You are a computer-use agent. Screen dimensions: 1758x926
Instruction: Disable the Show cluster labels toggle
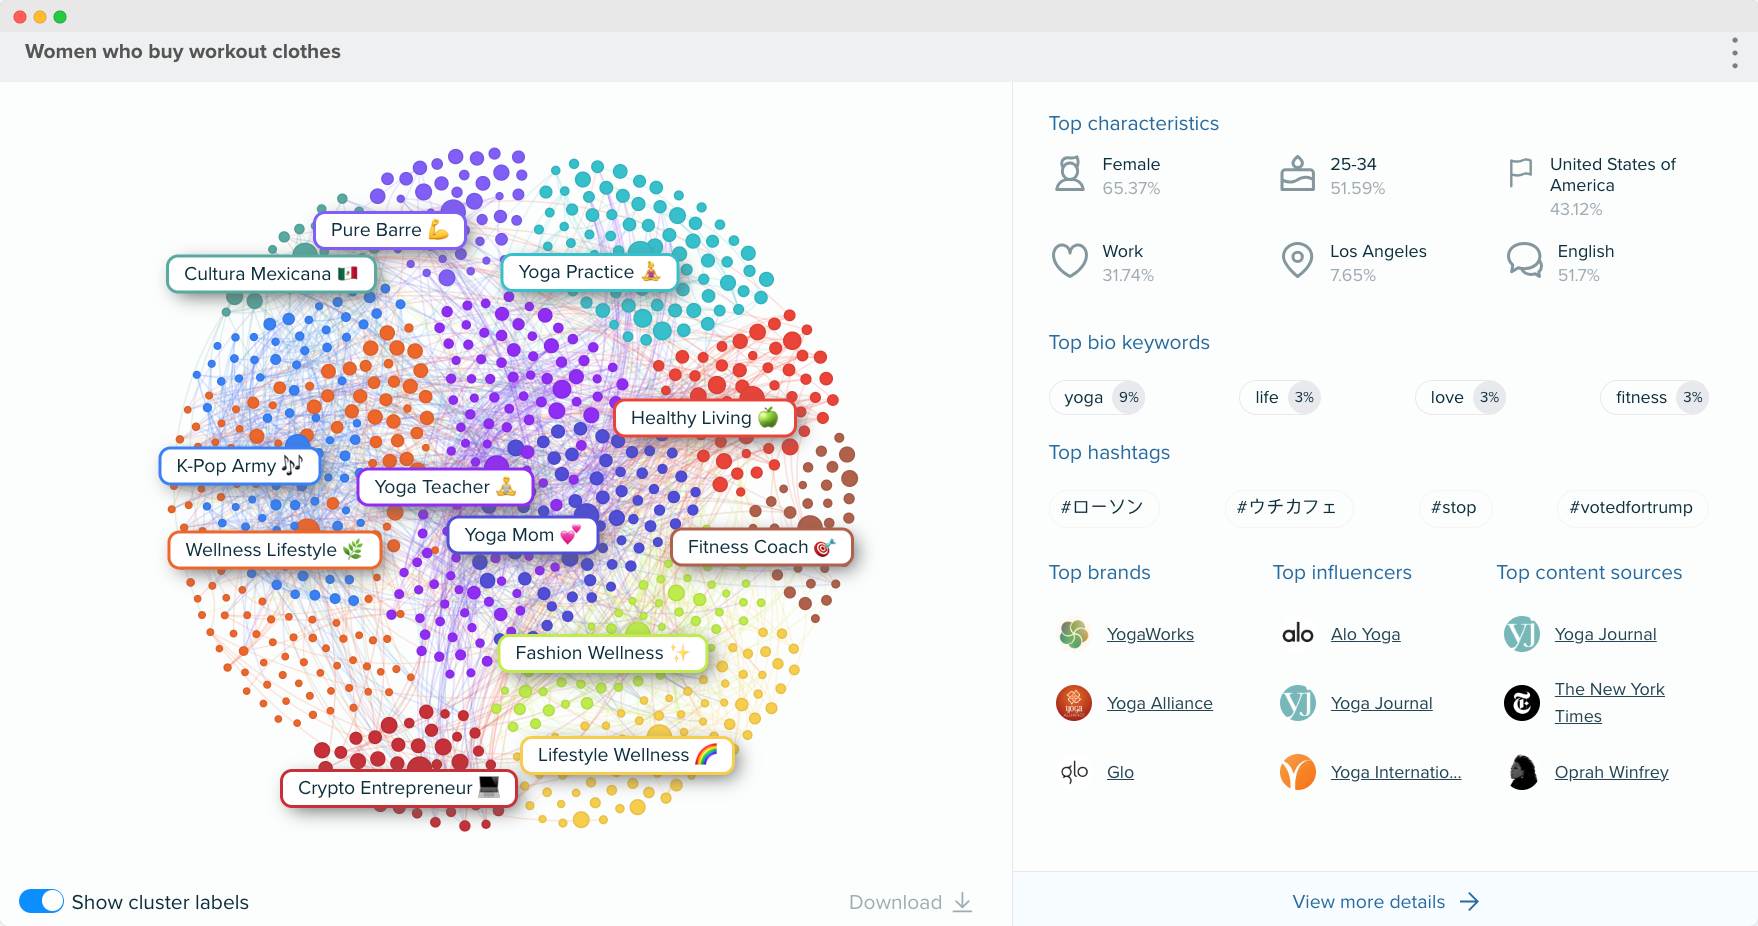pos(41,901)
